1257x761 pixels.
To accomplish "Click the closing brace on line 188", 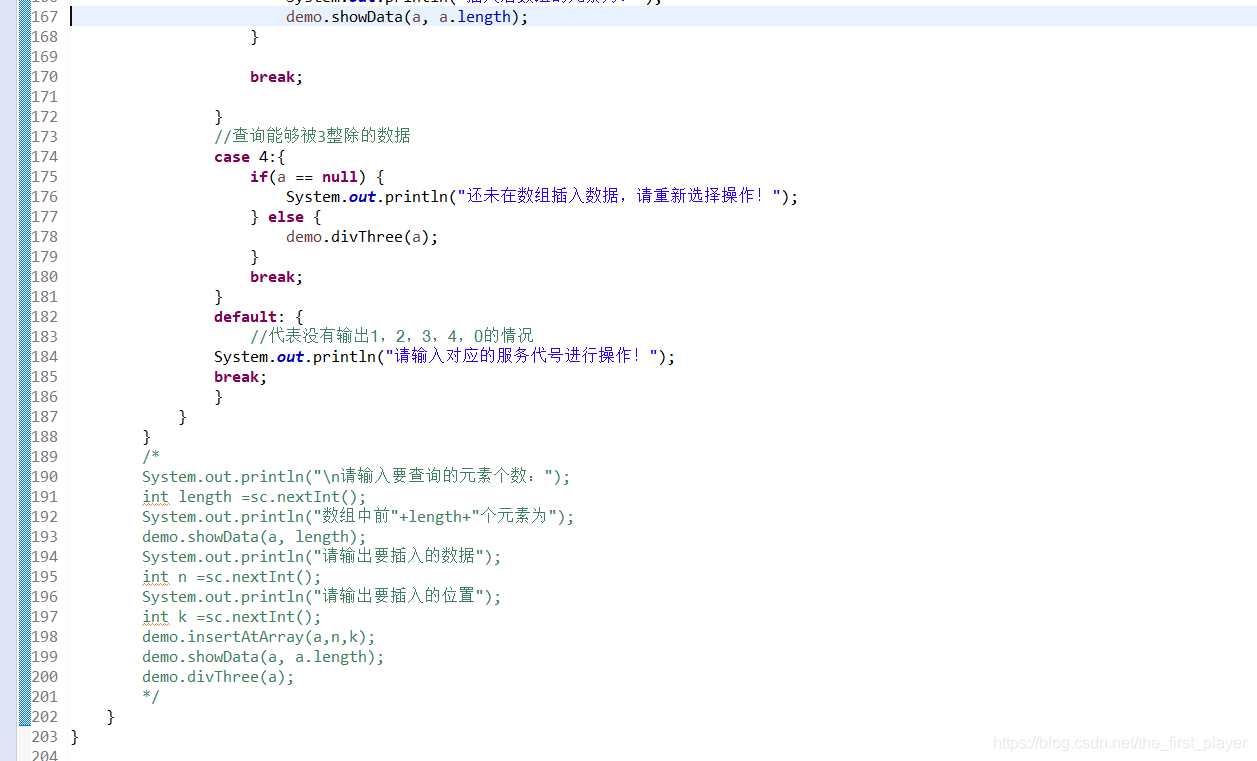I will click(147, 437).
